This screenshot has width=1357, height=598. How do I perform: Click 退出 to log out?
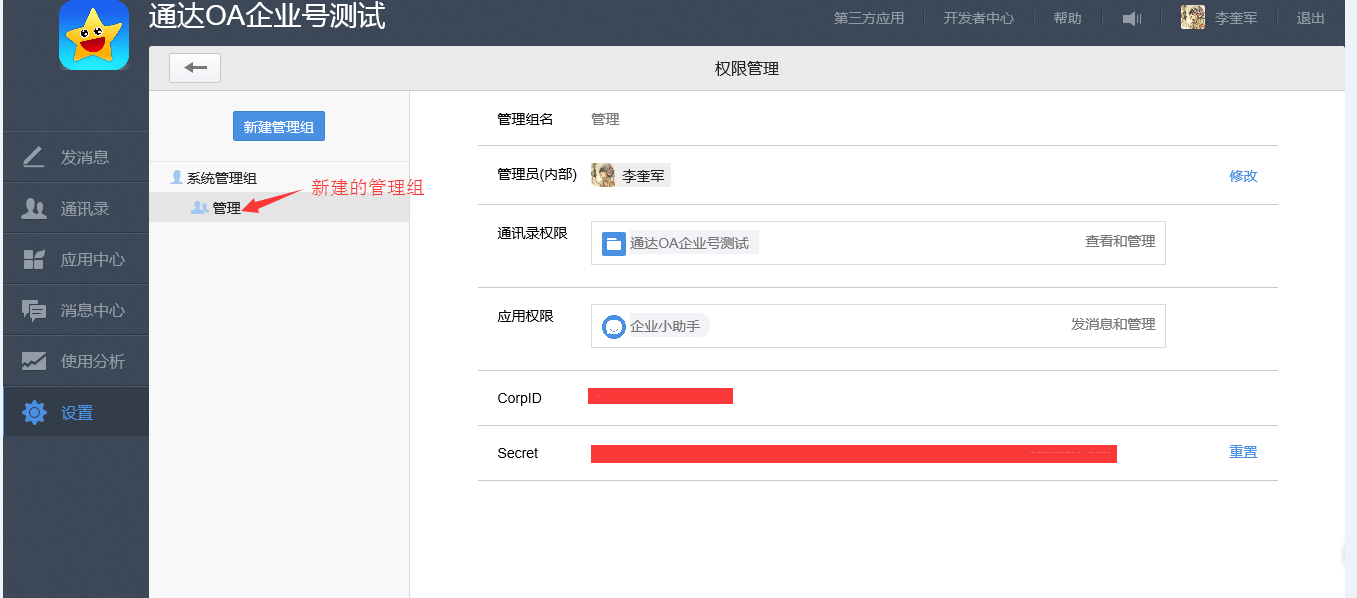pyautogui.click(x=1310, y=18)
